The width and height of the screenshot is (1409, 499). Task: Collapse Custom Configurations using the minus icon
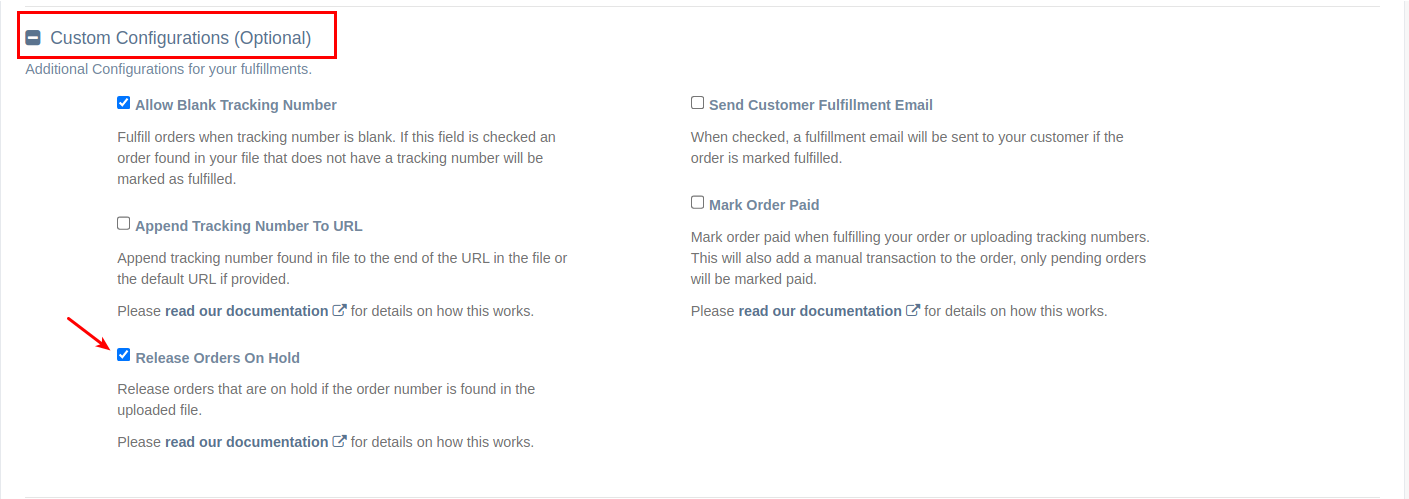33,38
